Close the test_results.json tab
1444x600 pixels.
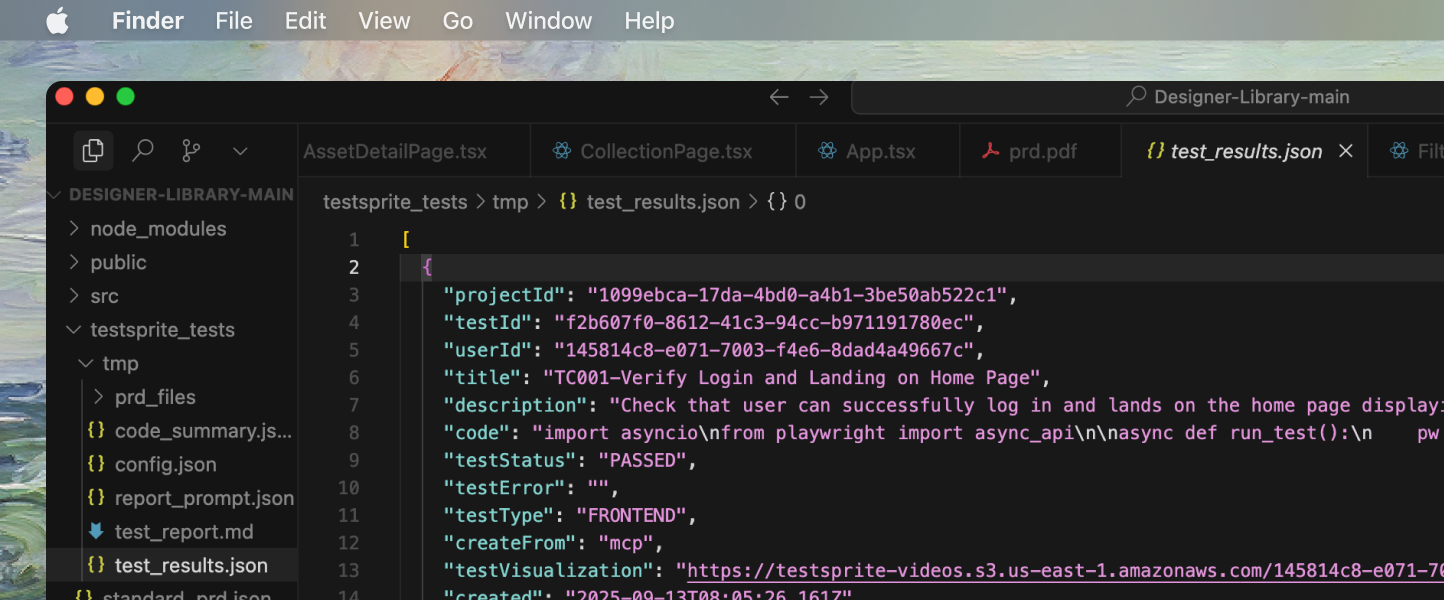pos(1346,151)
